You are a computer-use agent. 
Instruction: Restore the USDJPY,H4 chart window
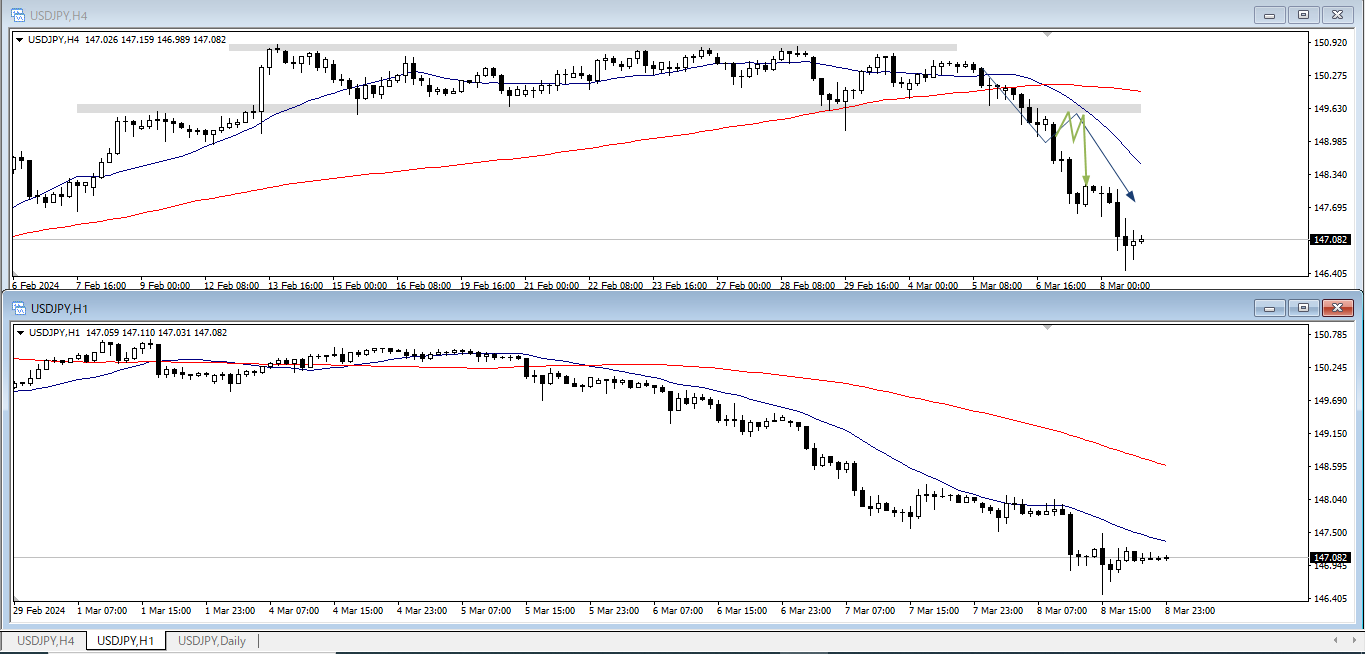[1303, 14]
